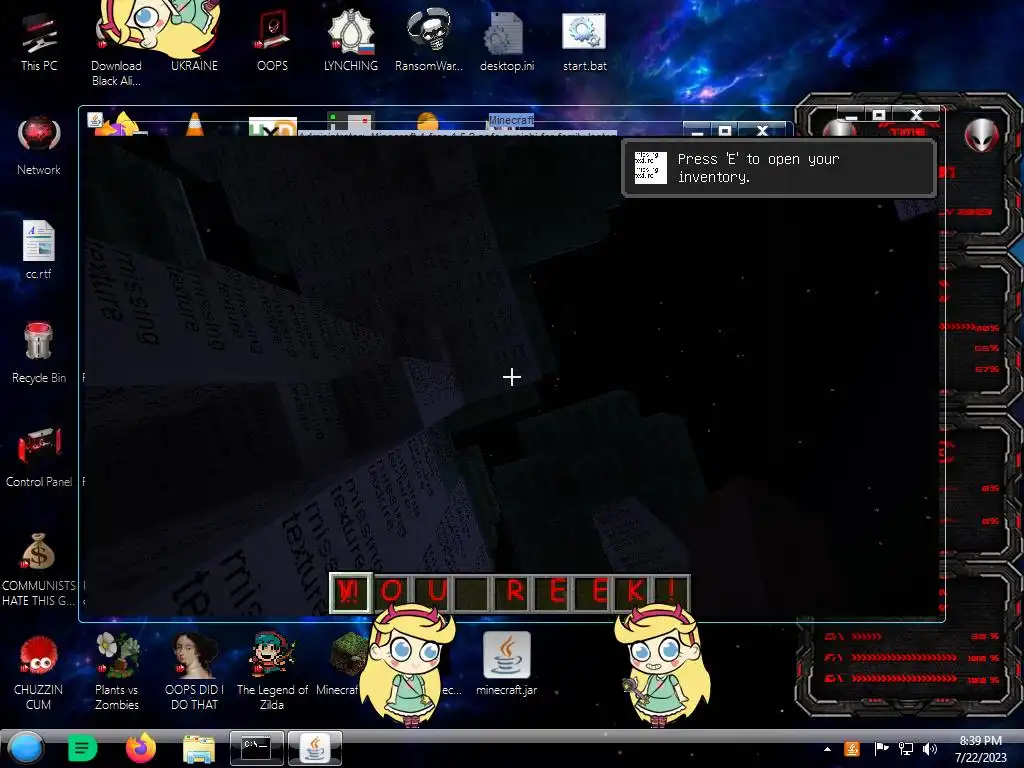
Task: Click the Minecraft game crosshair
Action: click(512, 377)
